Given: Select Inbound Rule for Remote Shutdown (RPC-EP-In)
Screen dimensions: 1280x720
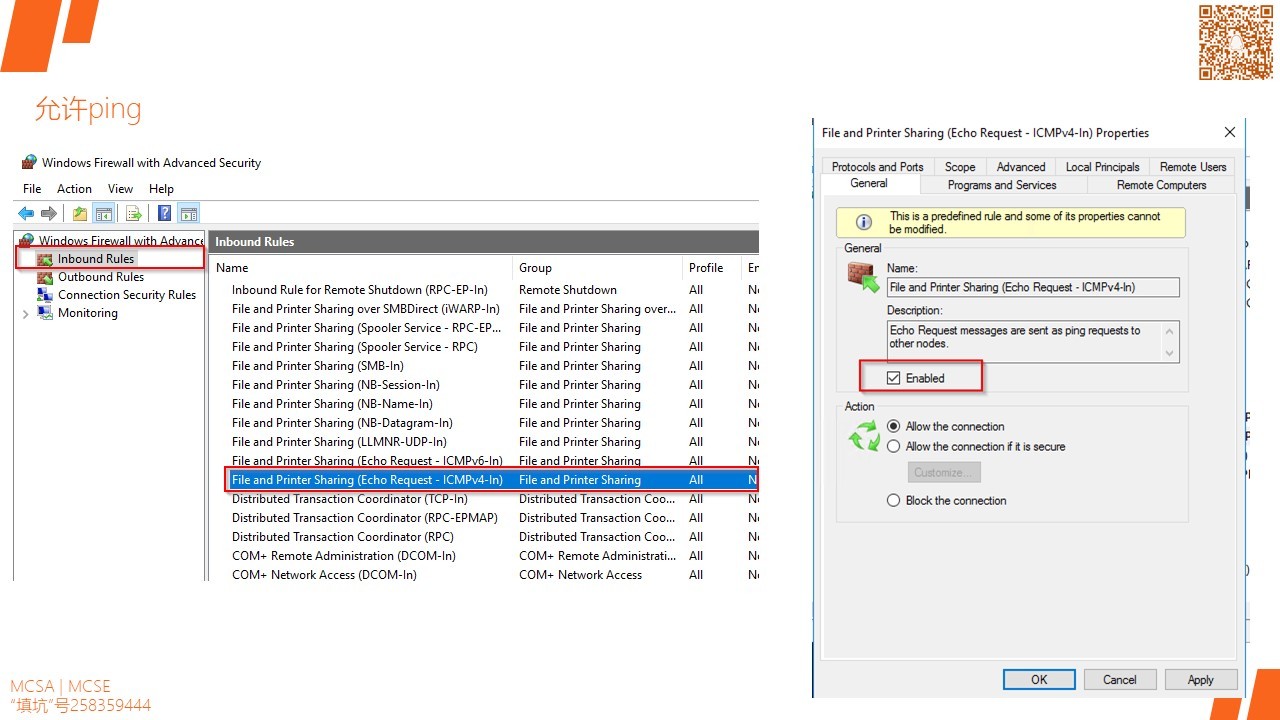Looking at the screenshot, I should (x=494, y=290).
